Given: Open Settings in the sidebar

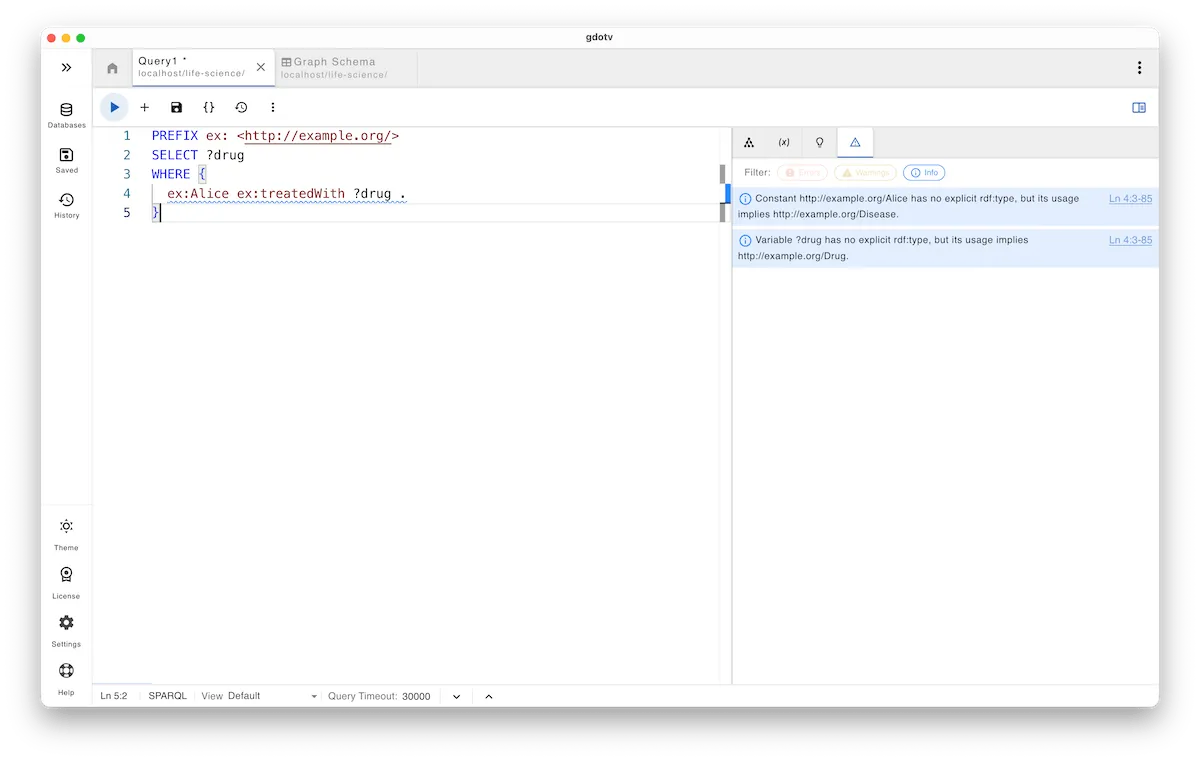Looking at the screenshot, I should point(66,630).
